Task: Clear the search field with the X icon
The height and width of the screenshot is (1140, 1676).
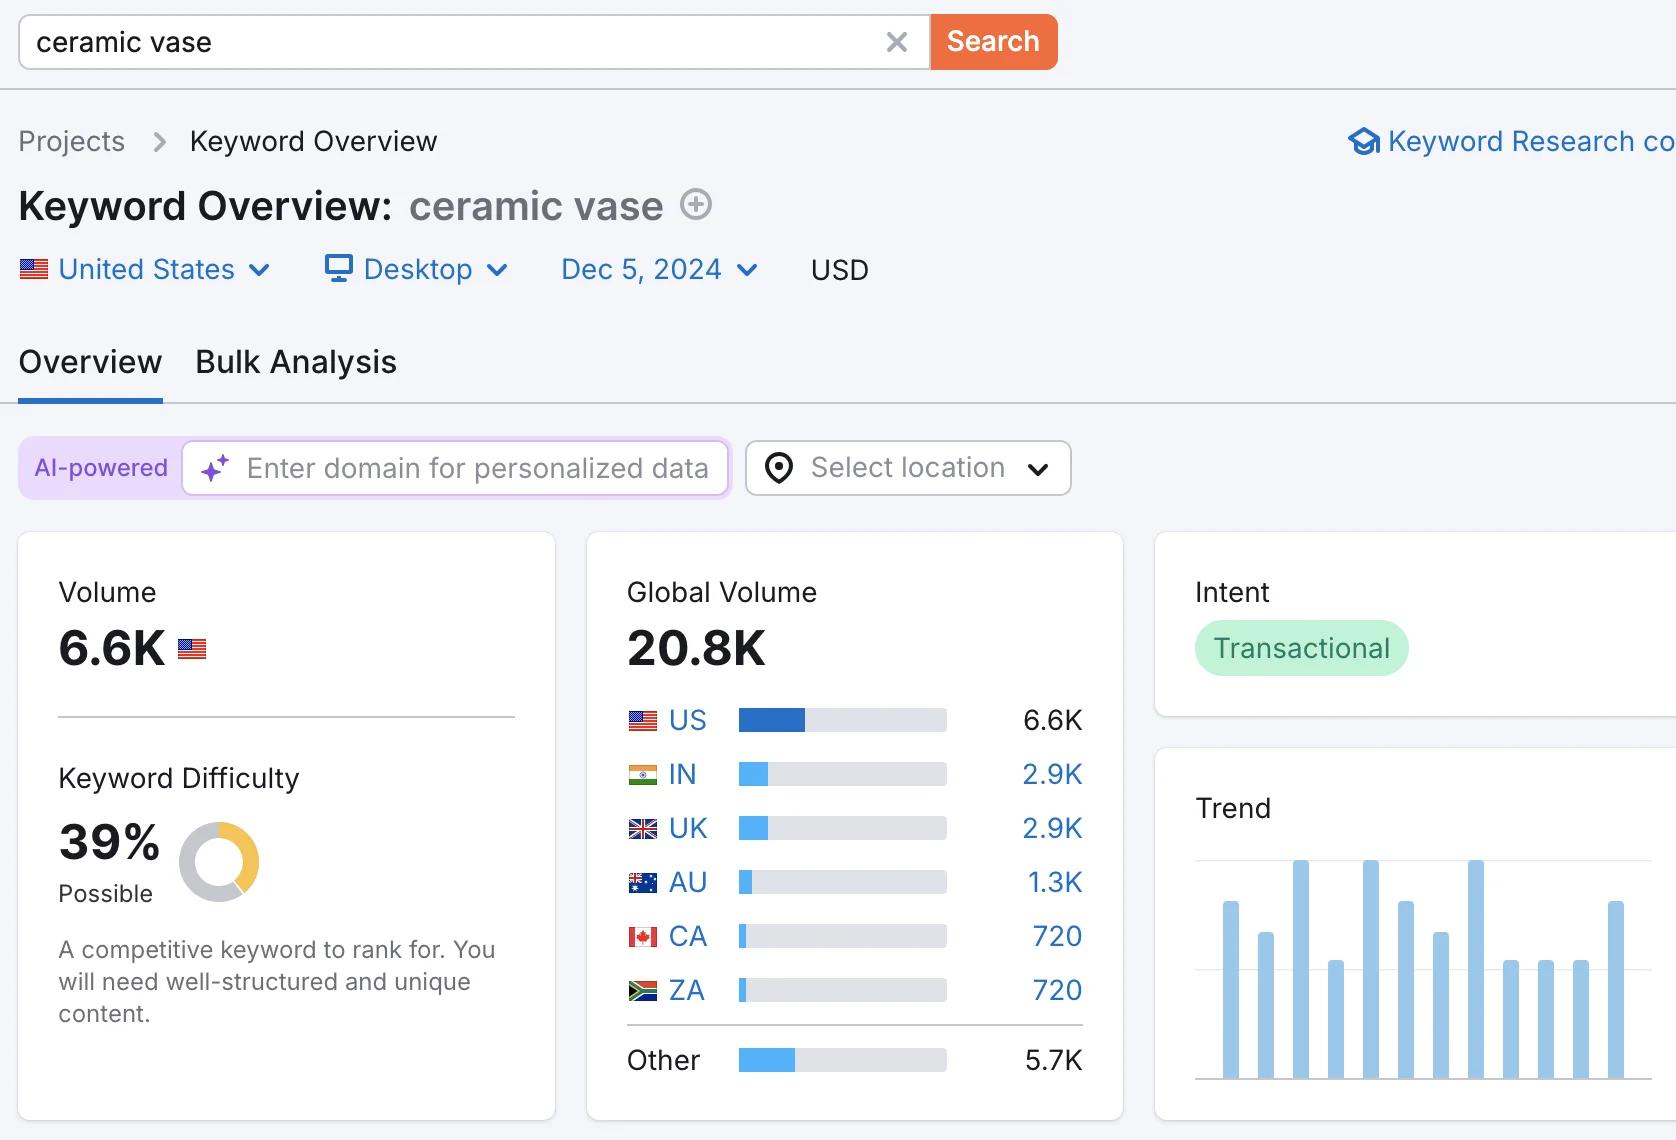Action: [897, 42]
